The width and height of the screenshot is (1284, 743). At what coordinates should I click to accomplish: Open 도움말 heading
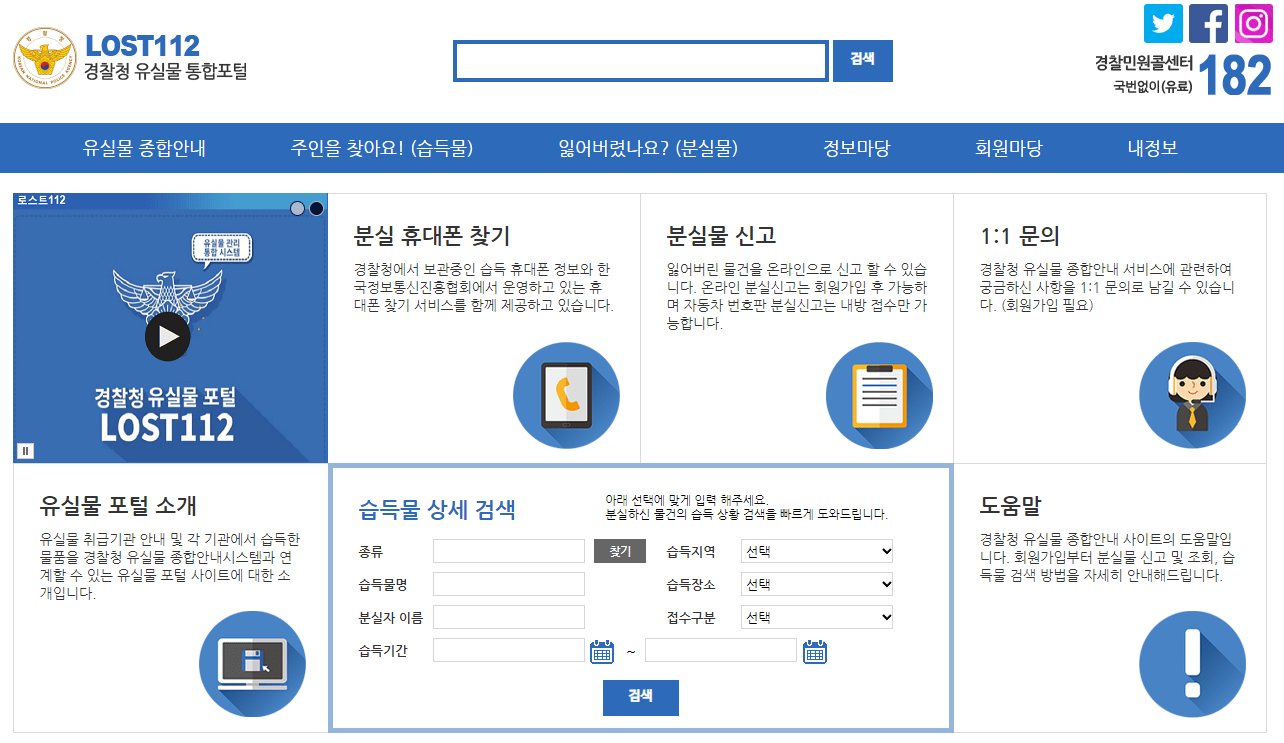[x=1010, y=504]
